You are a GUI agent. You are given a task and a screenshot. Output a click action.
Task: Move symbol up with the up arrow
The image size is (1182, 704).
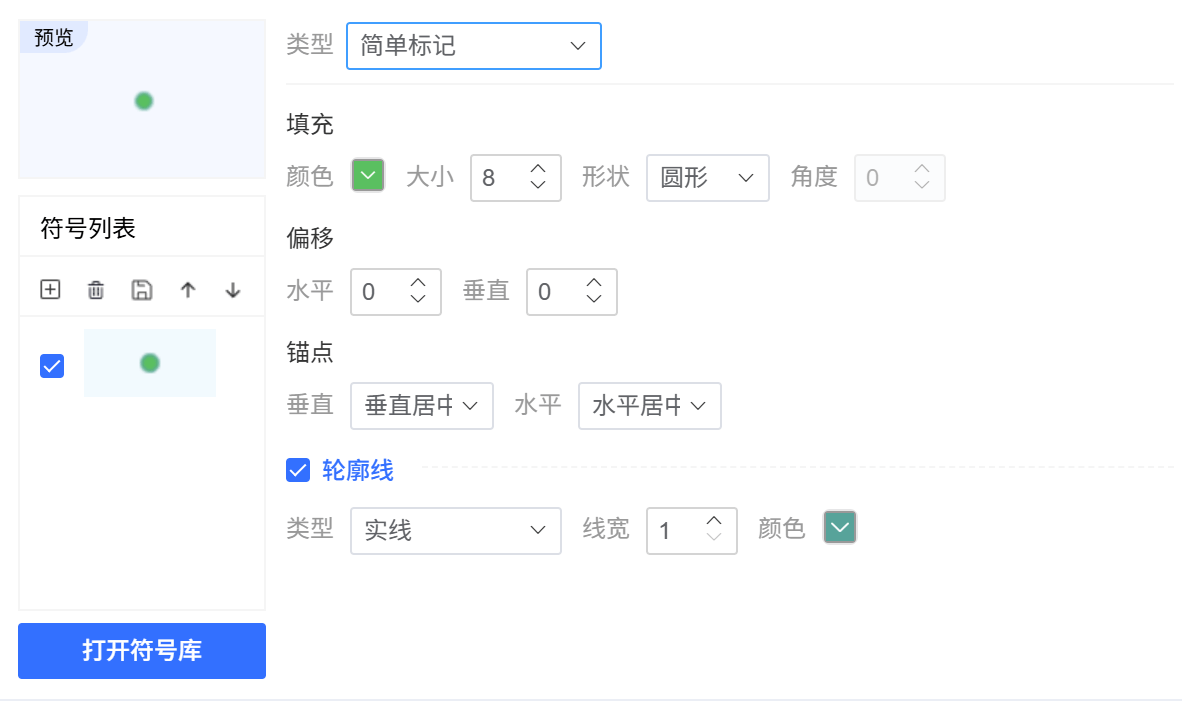pyautogui.click(x=188, y=290)
